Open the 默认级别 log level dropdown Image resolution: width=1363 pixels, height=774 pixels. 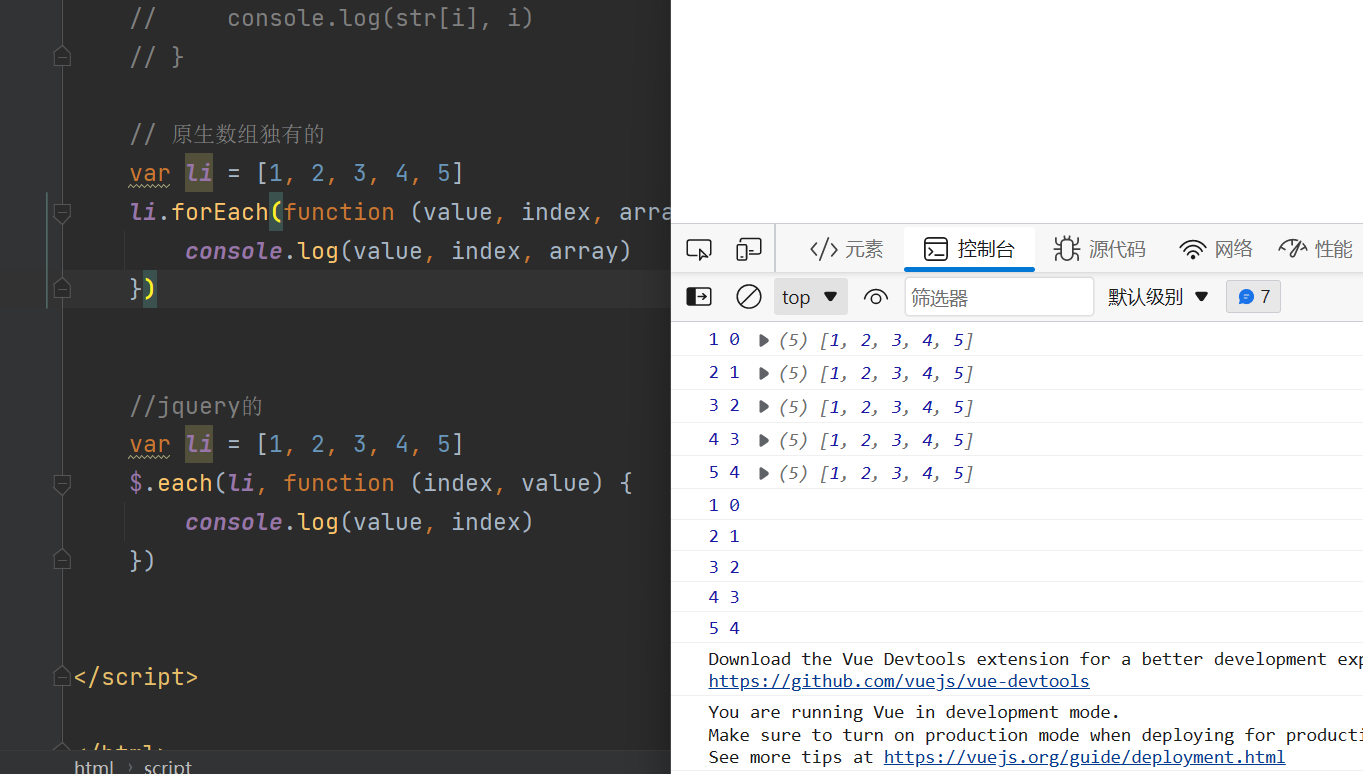[1158, 297]
